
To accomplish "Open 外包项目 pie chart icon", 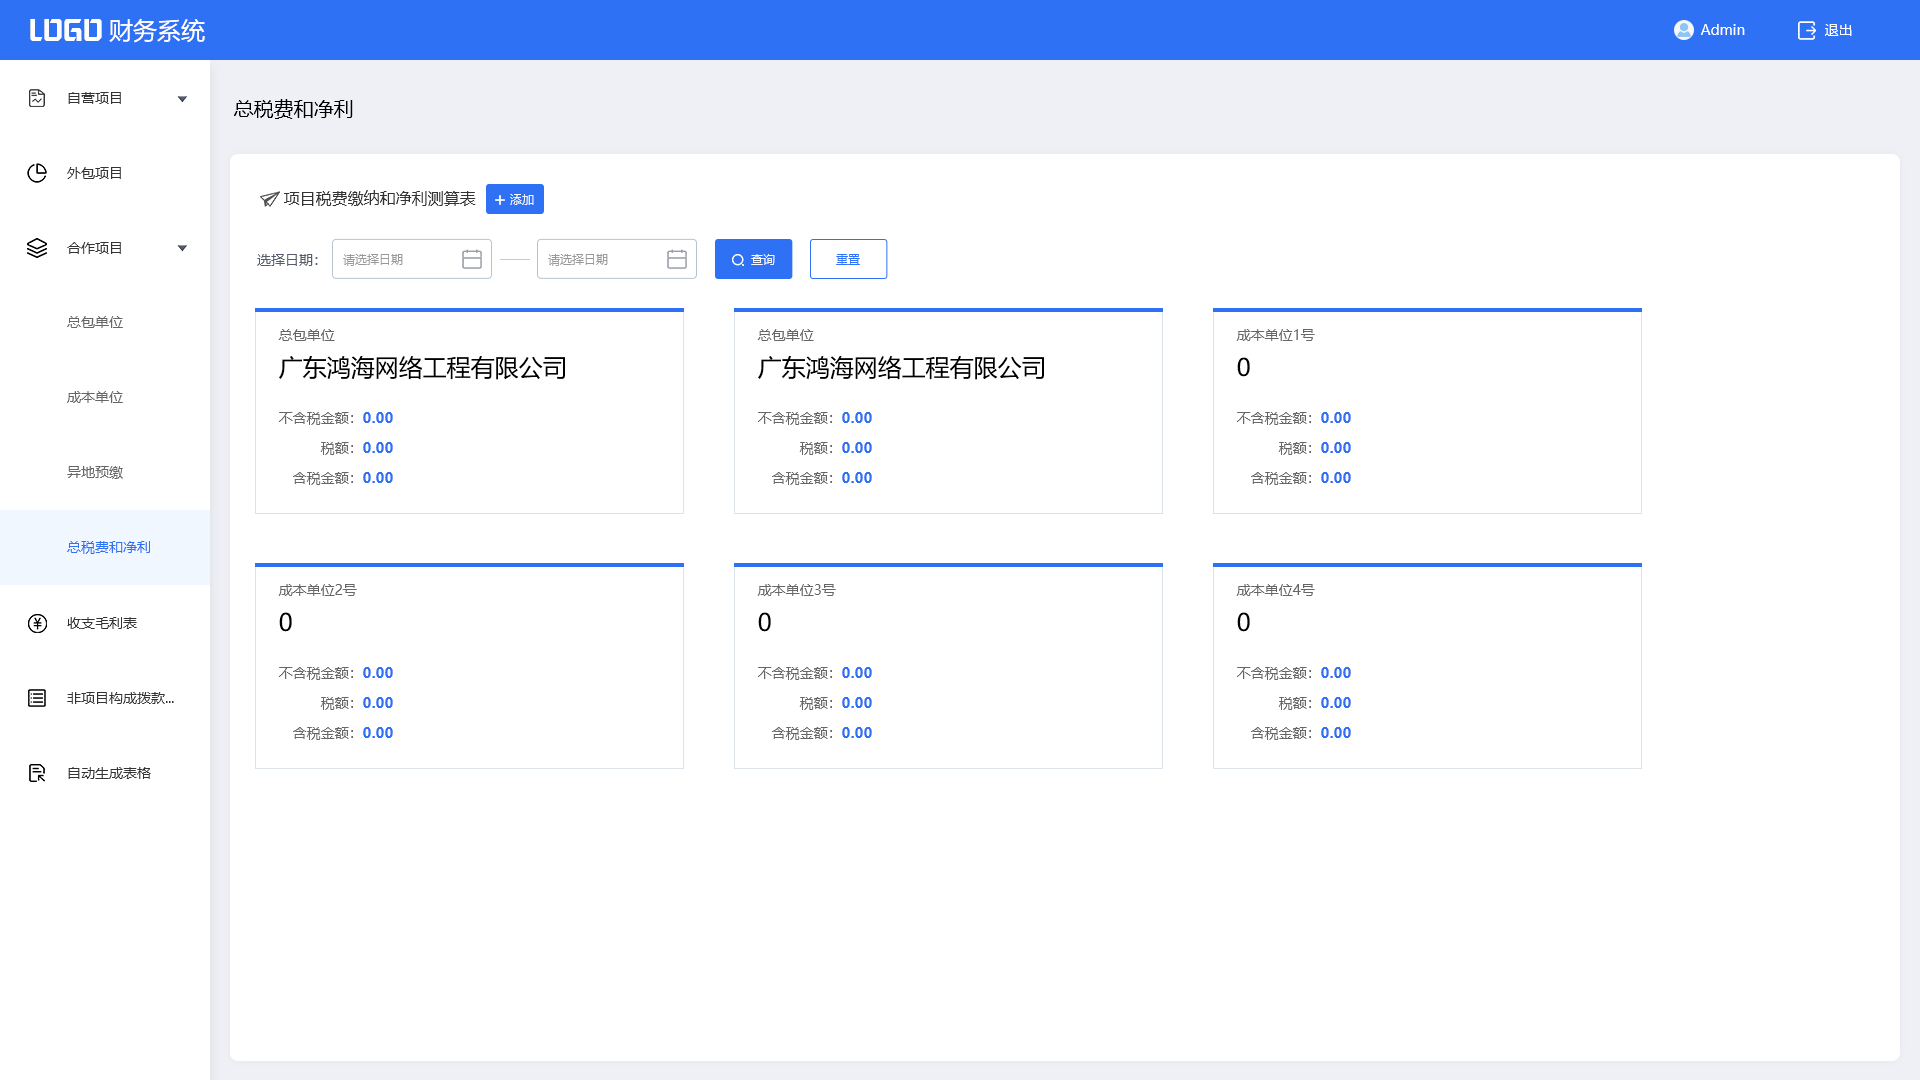I will point(37,173).
